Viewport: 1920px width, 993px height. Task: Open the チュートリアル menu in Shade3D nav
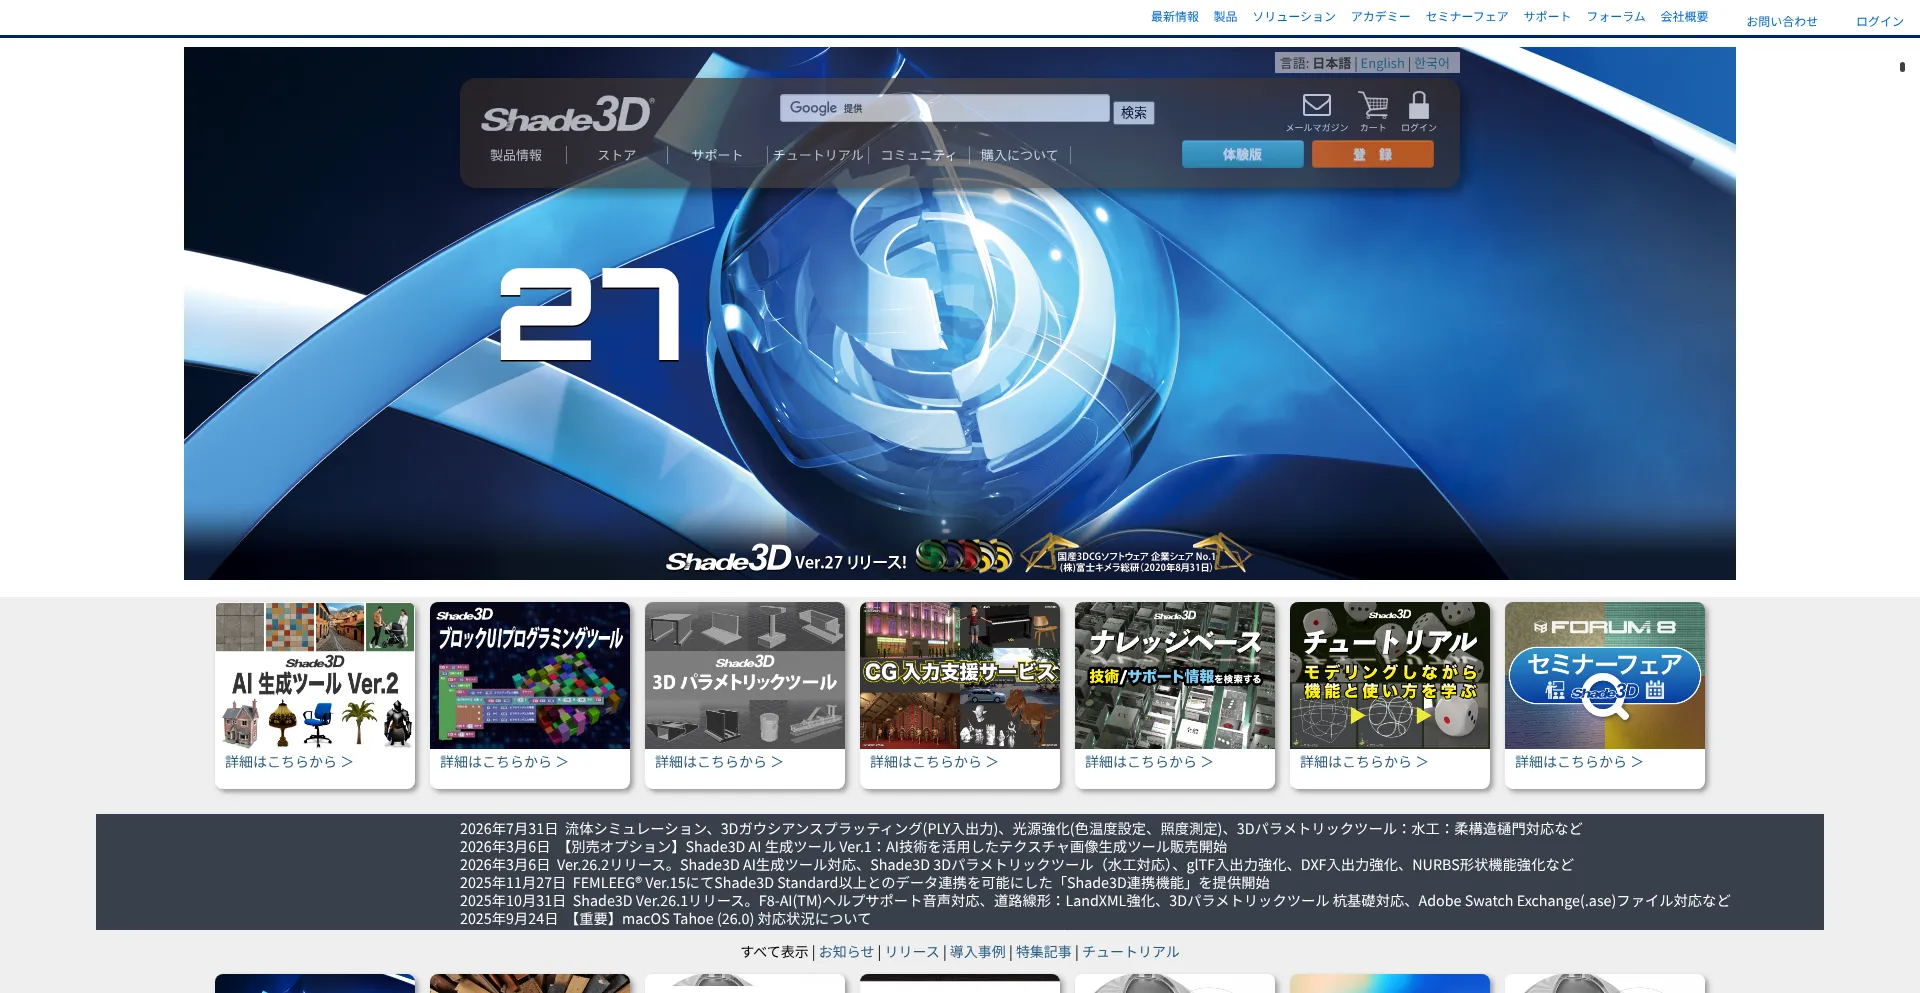(818, 155)
